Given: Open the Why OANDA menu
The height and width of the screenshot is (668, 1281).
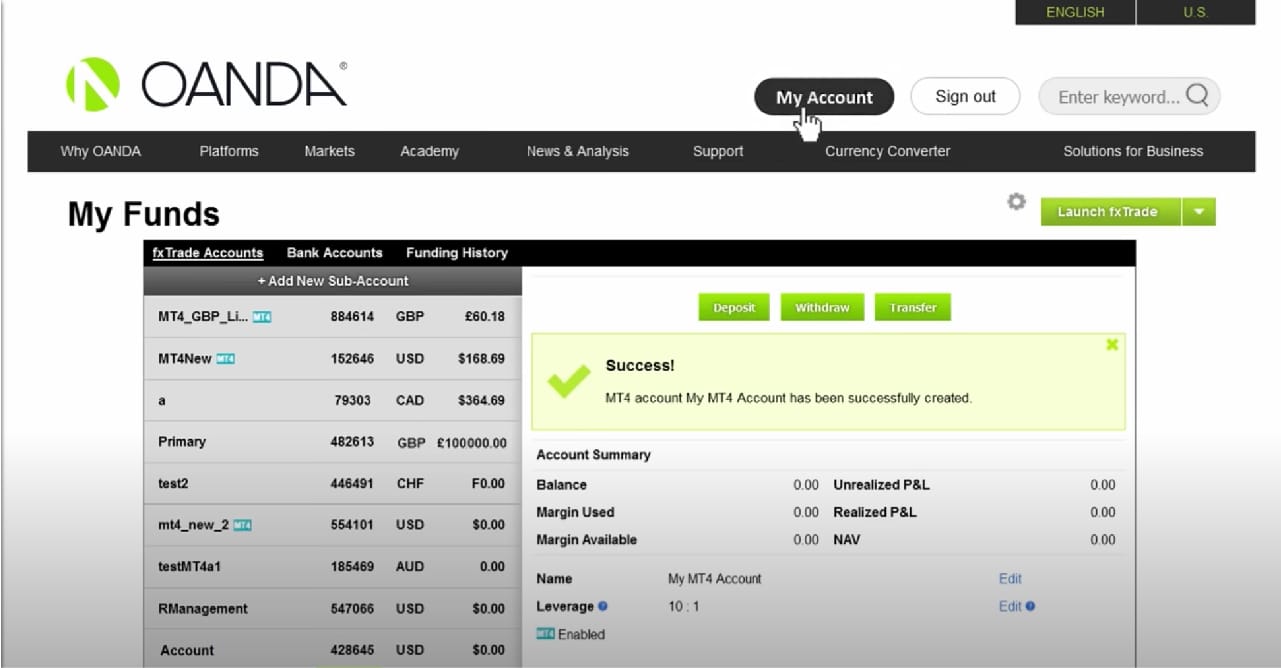Looking at the screenshot, I should point(101,151).
